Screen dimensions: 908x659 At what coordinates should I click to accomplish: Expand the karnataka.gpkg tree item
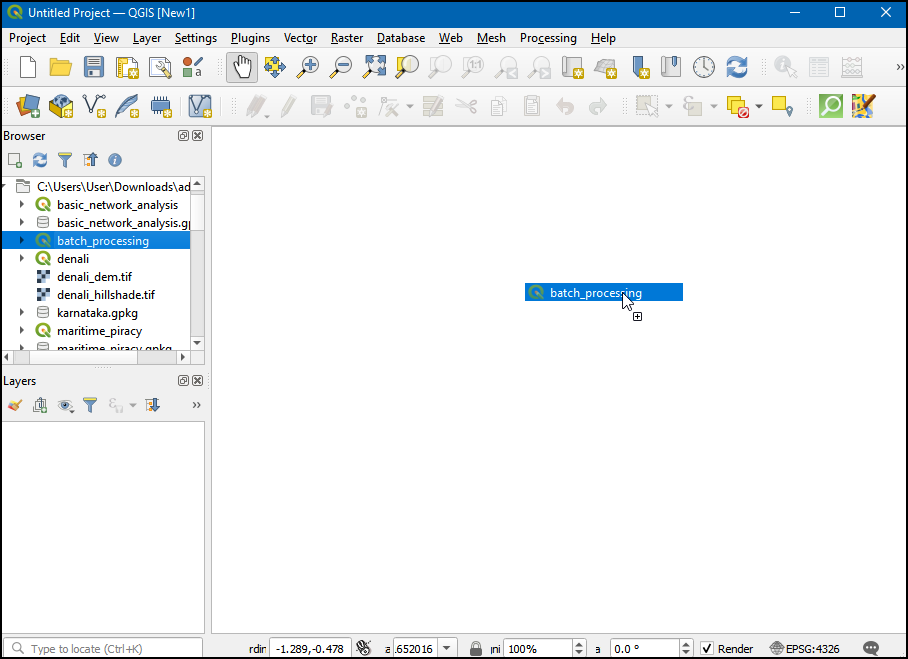click(x=22, y=313)
